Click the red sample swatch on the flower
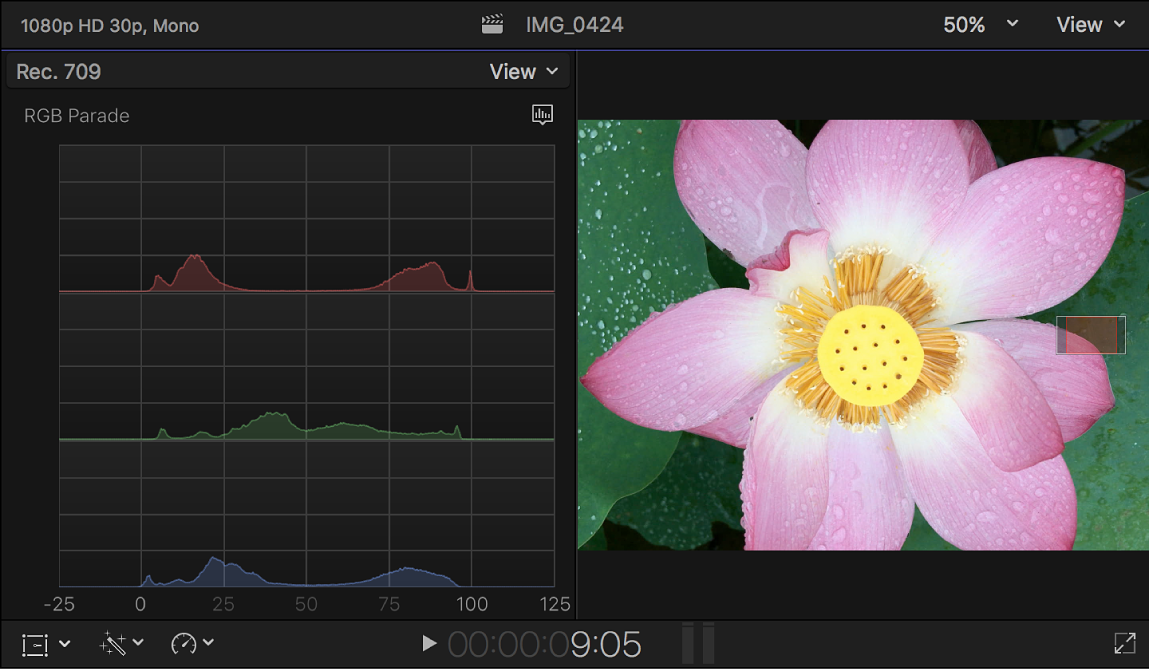Viewport: 1149px width, 670px height. click(1090, 335)
